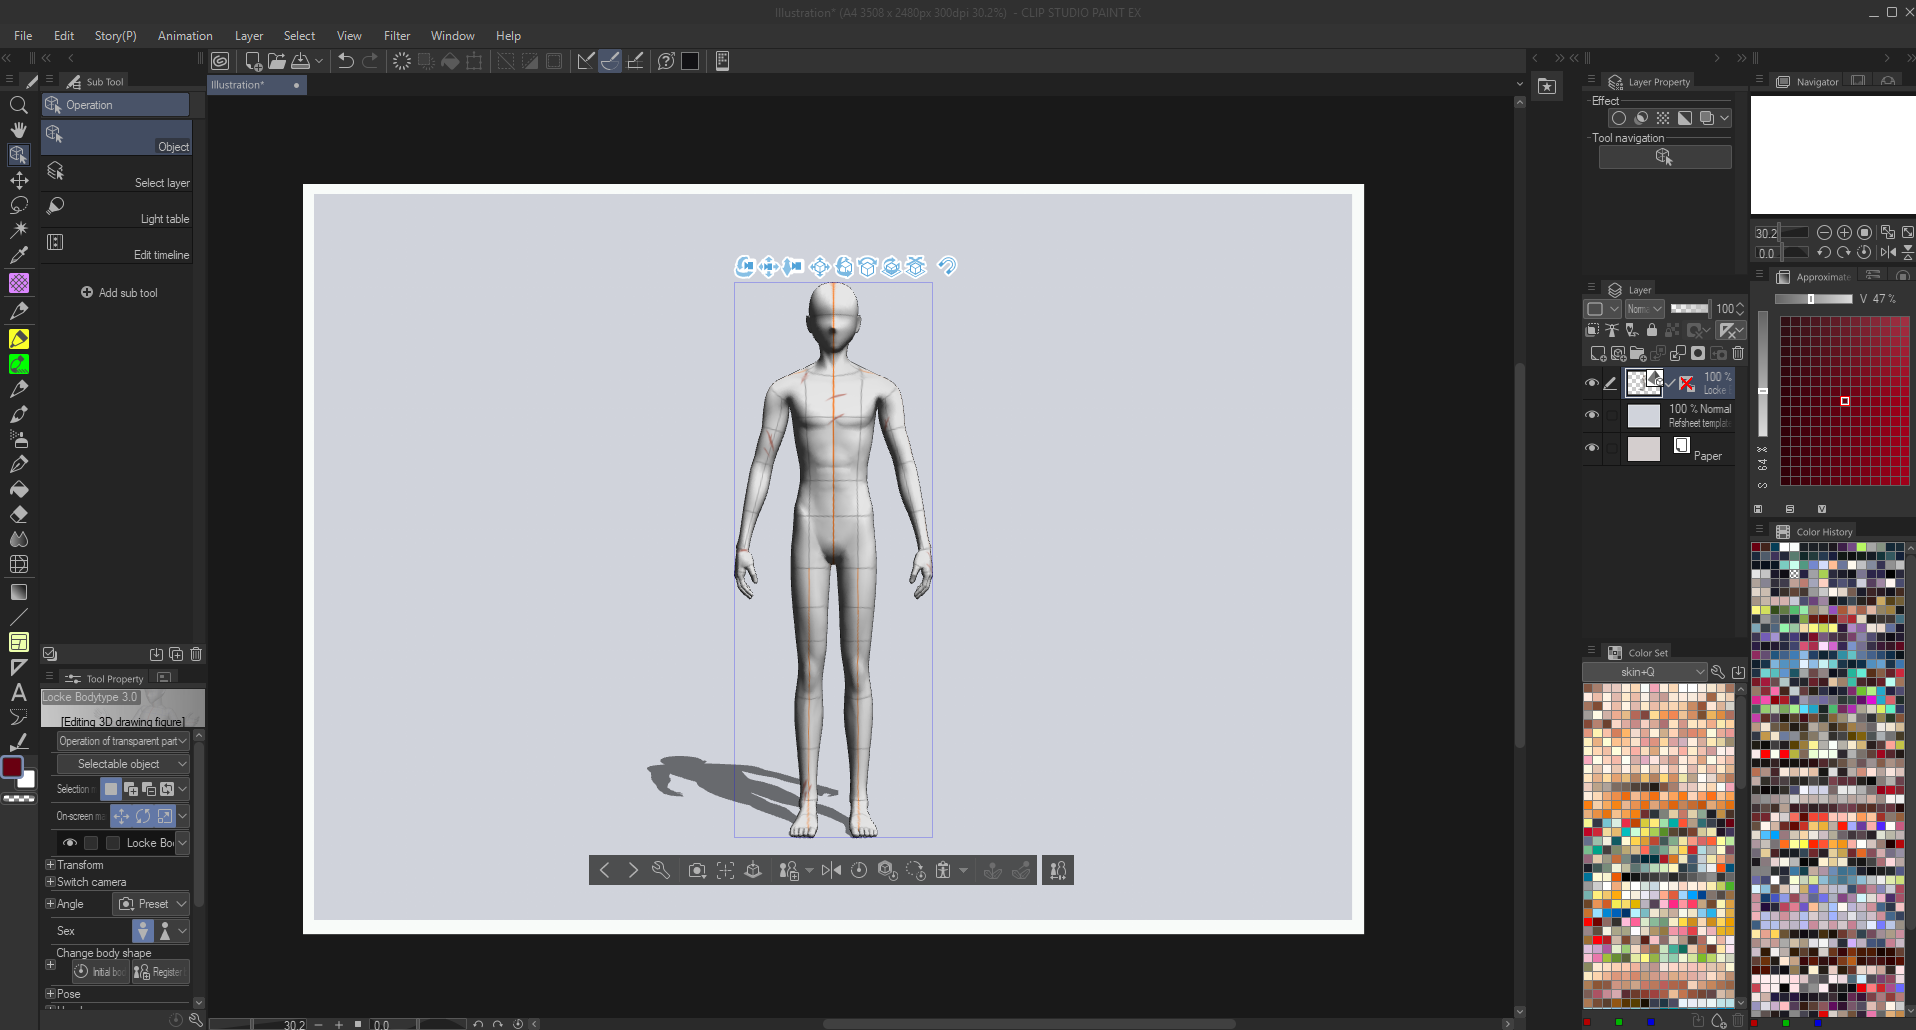Open the Filter menu
This screenshot has width=1916, height=1030.
(397, 36)
